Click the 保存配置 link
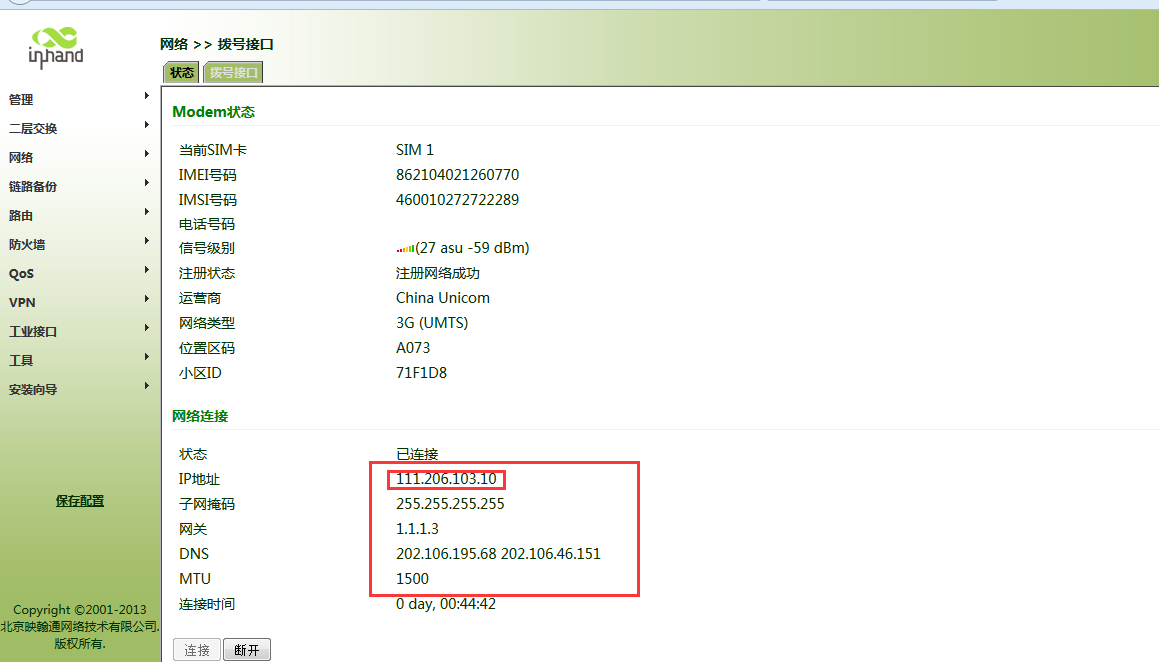The width and height of the screenshot is (1159, 662). 80,501
